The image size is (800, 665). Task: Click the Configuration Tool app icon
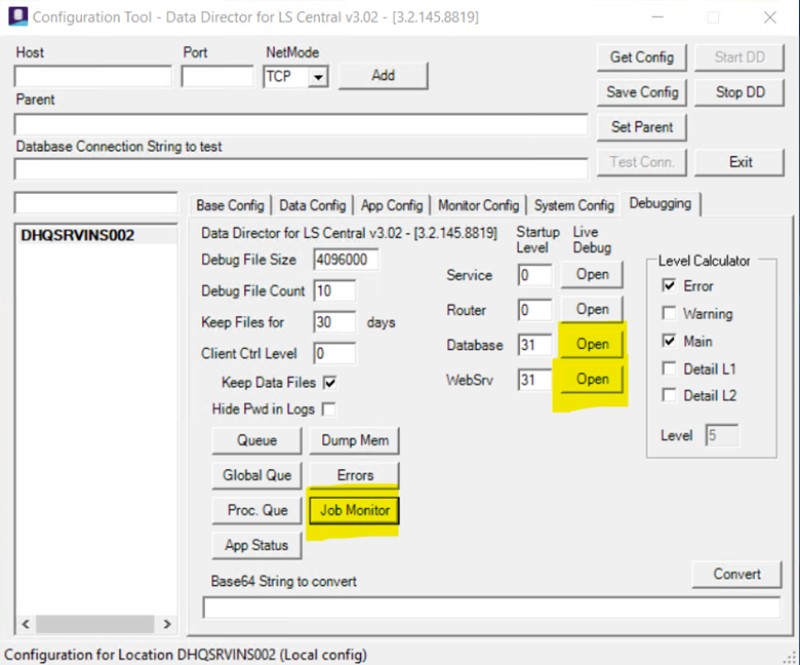18,16
